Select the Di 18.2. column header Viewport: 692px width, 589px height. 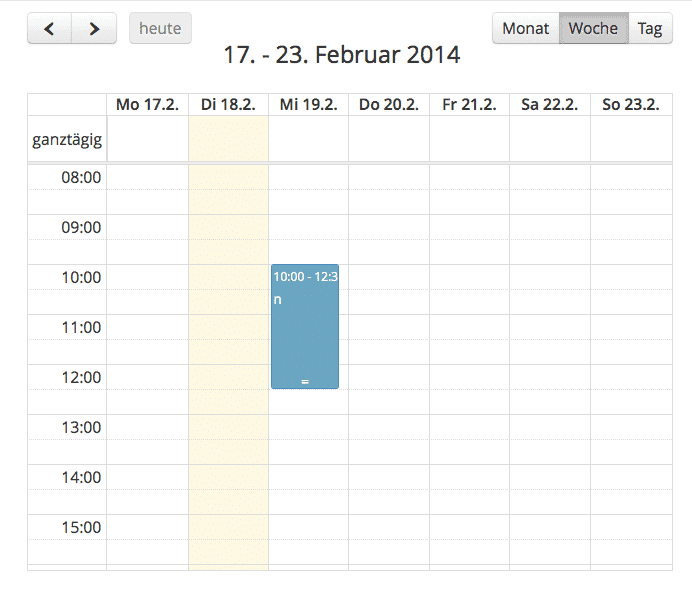[228, 105]
